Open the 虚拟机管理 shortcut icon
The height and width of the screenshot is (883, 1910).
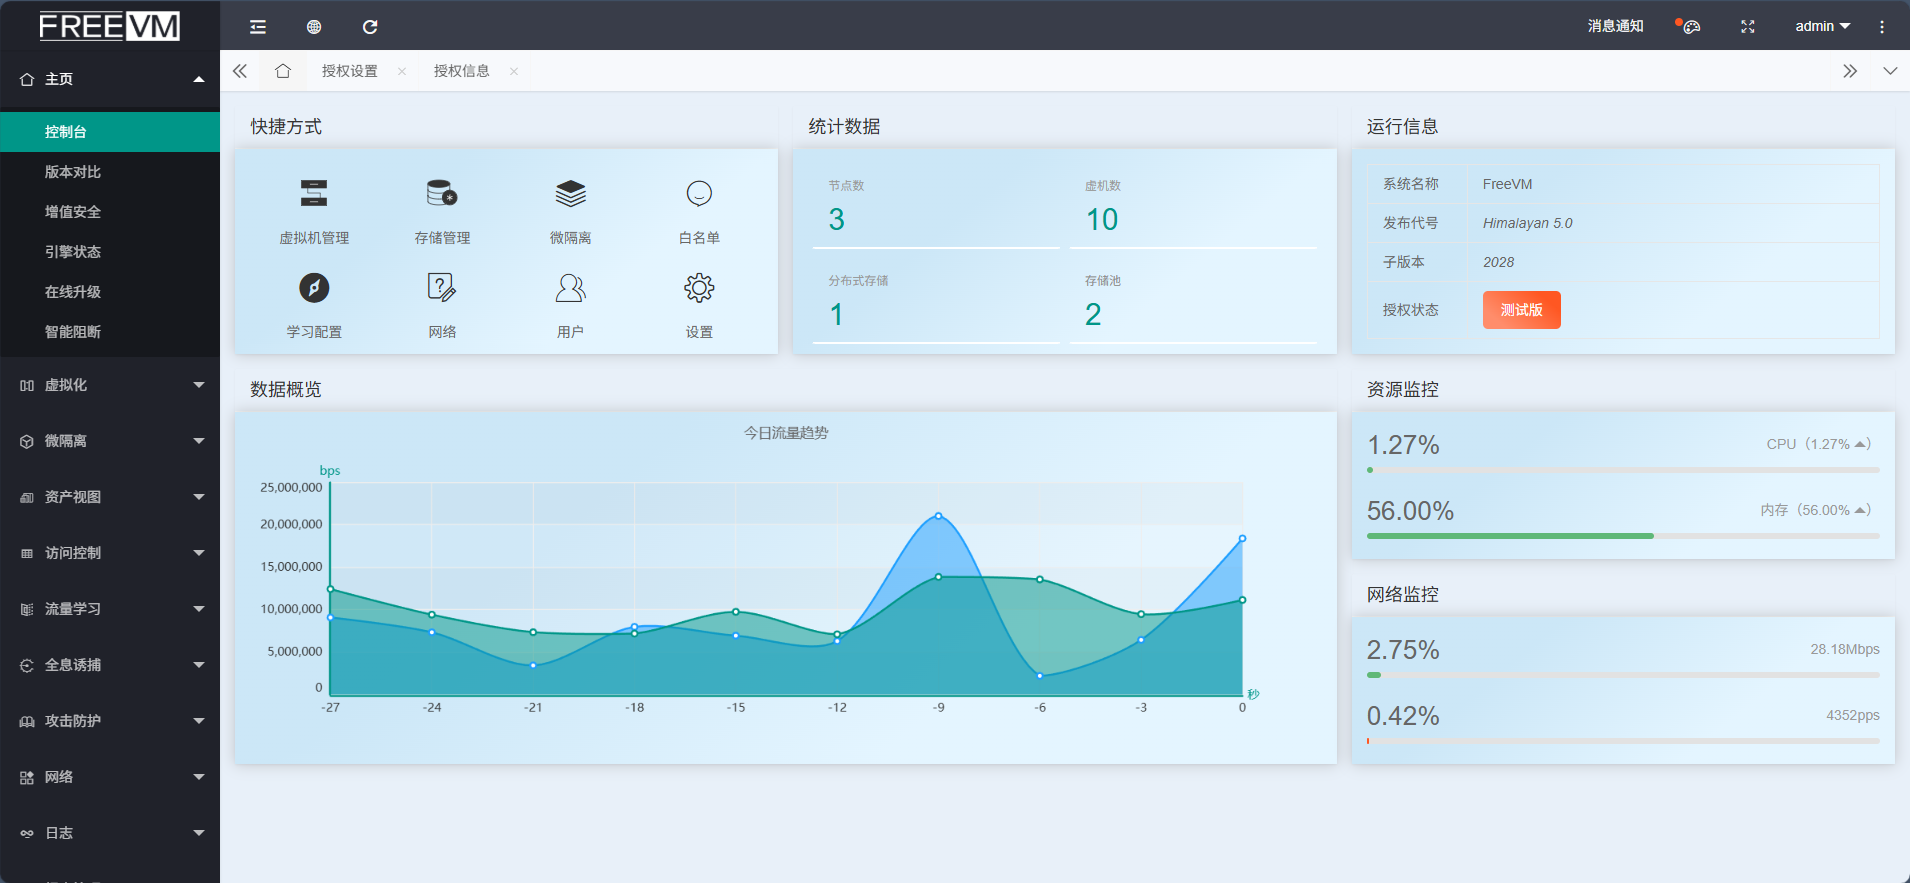pos(314,193)
